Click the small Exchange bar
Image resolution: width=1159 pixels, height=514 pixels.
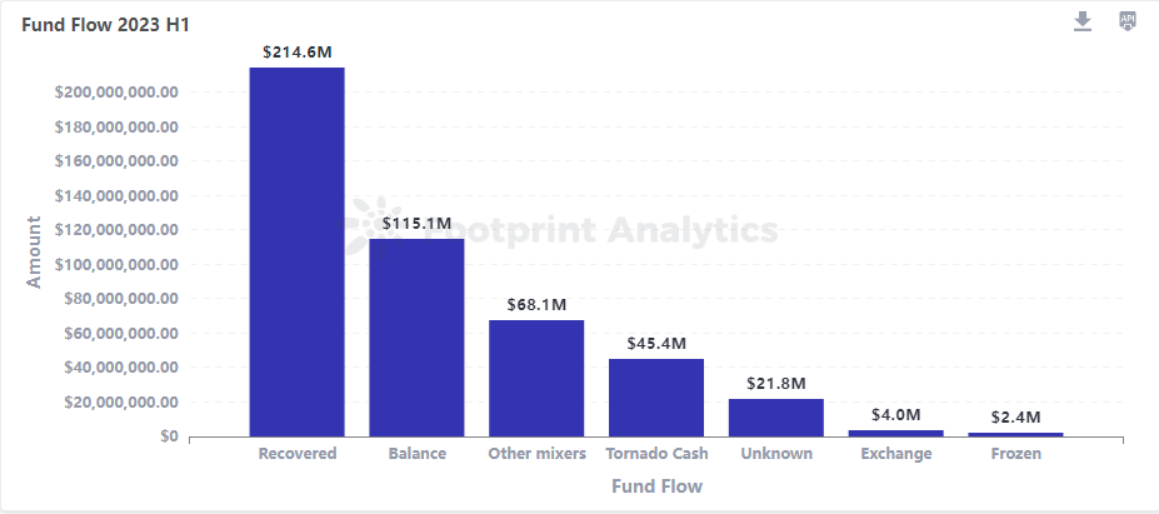(x=896, y=433)
